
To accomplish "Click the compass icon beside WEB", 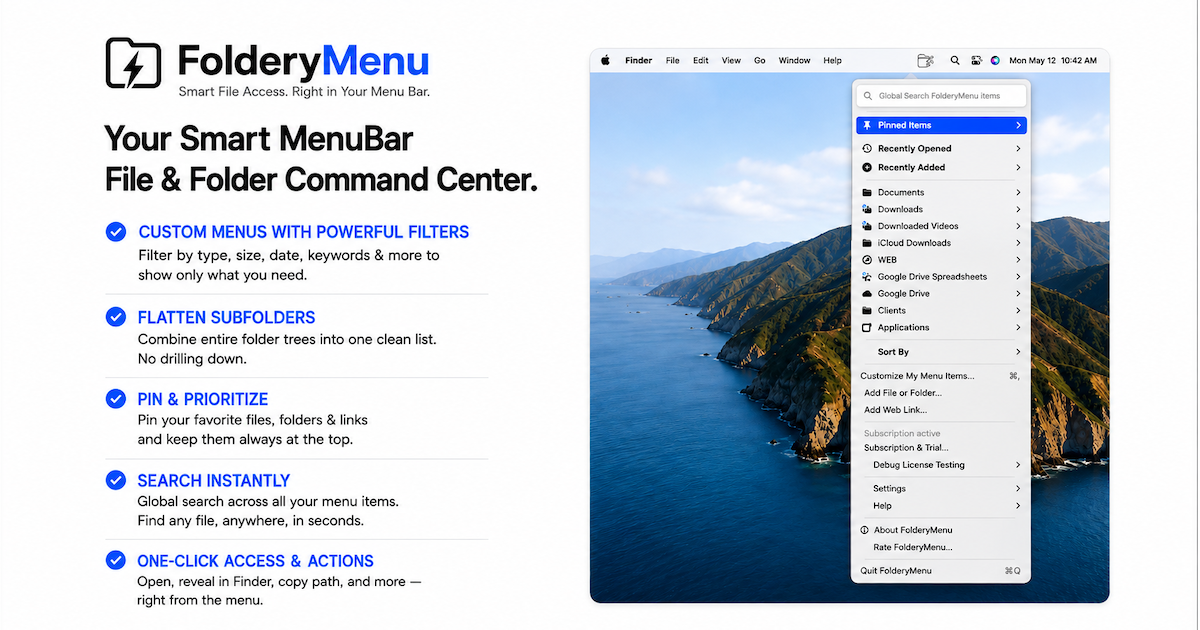I will pyautogui.click(x=867, y=260).
